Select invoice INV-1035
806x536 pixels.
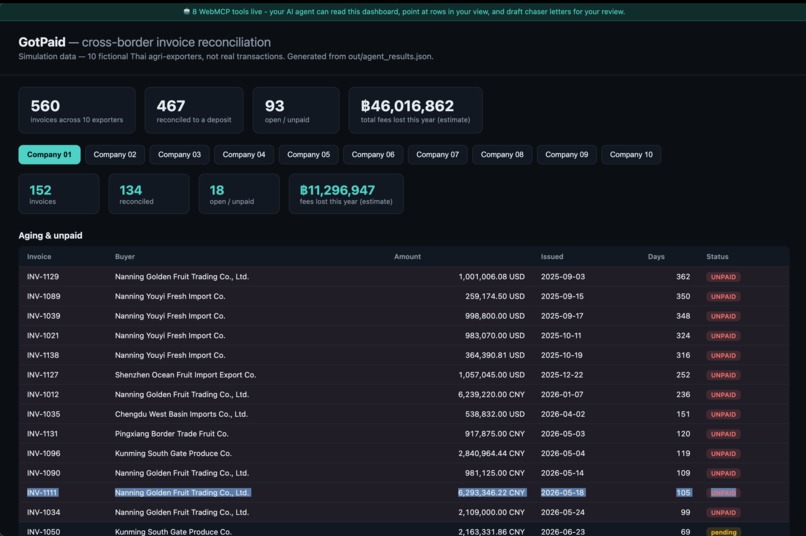tap(44, 414)
